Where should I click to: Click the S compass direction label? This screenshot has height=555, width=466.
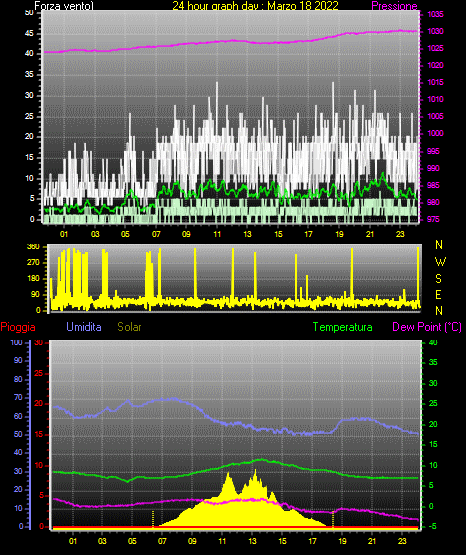tap(438, 279)
